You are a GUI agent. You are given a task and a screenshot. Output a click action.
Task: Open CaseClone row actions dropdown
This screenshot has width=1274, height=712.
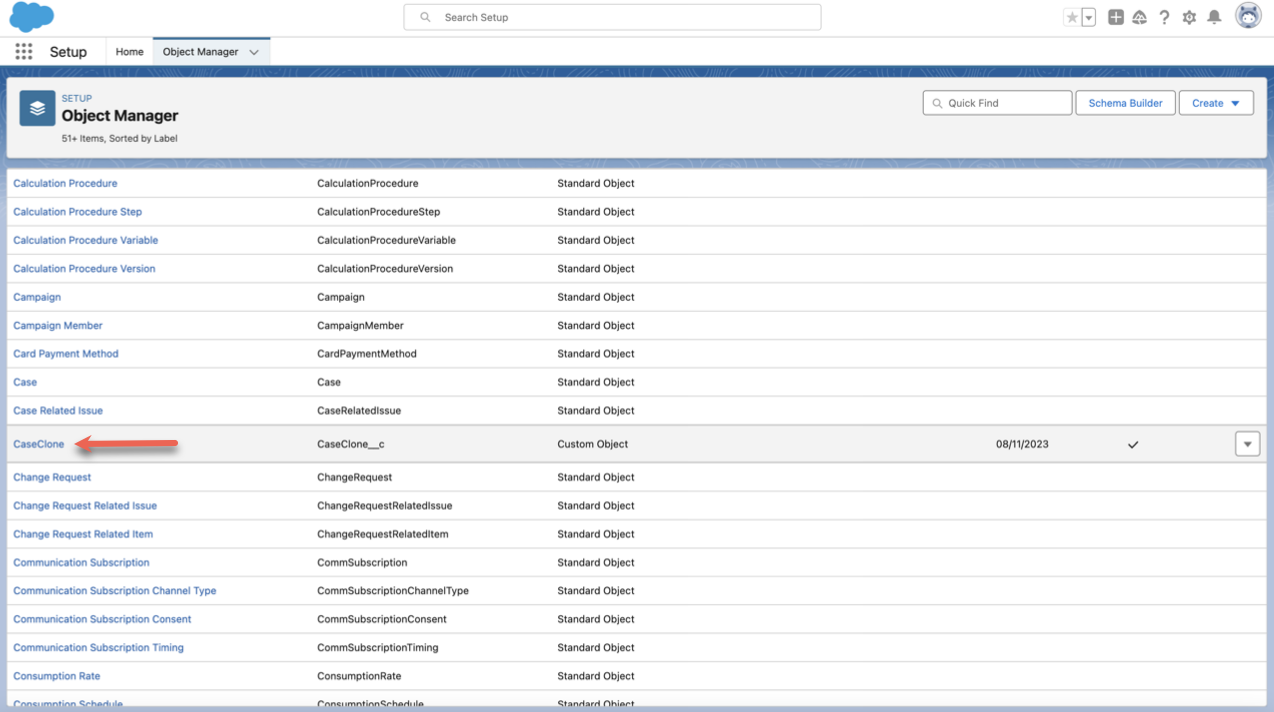(1247, 444)
